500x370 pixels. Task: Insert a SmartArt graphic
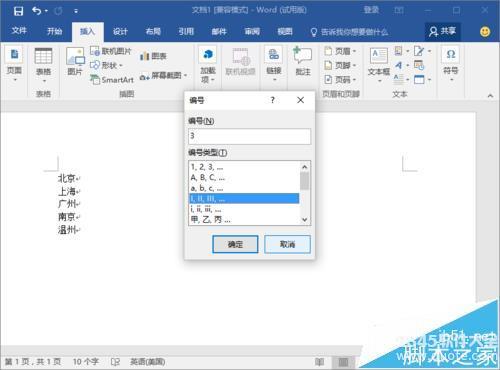coord(112,80)
